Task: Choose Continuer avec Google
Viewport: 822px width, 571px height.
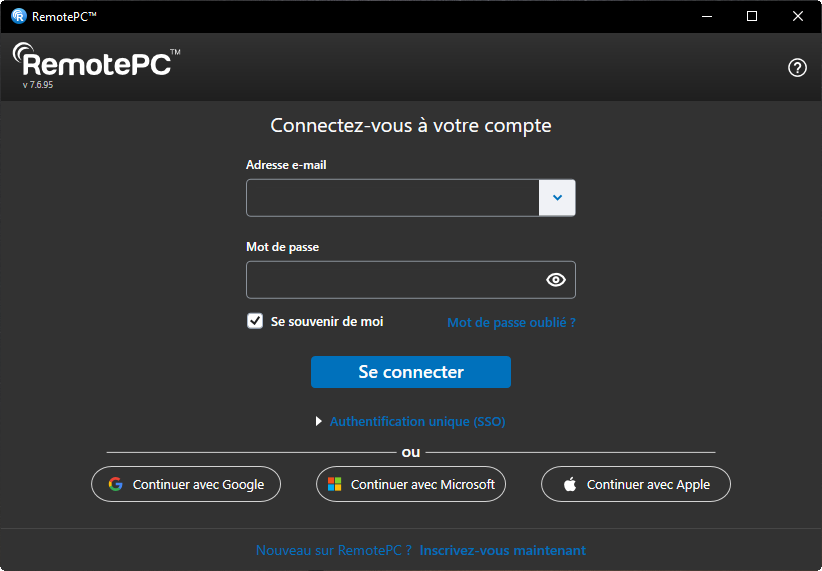Action: (x=186, y=484)
